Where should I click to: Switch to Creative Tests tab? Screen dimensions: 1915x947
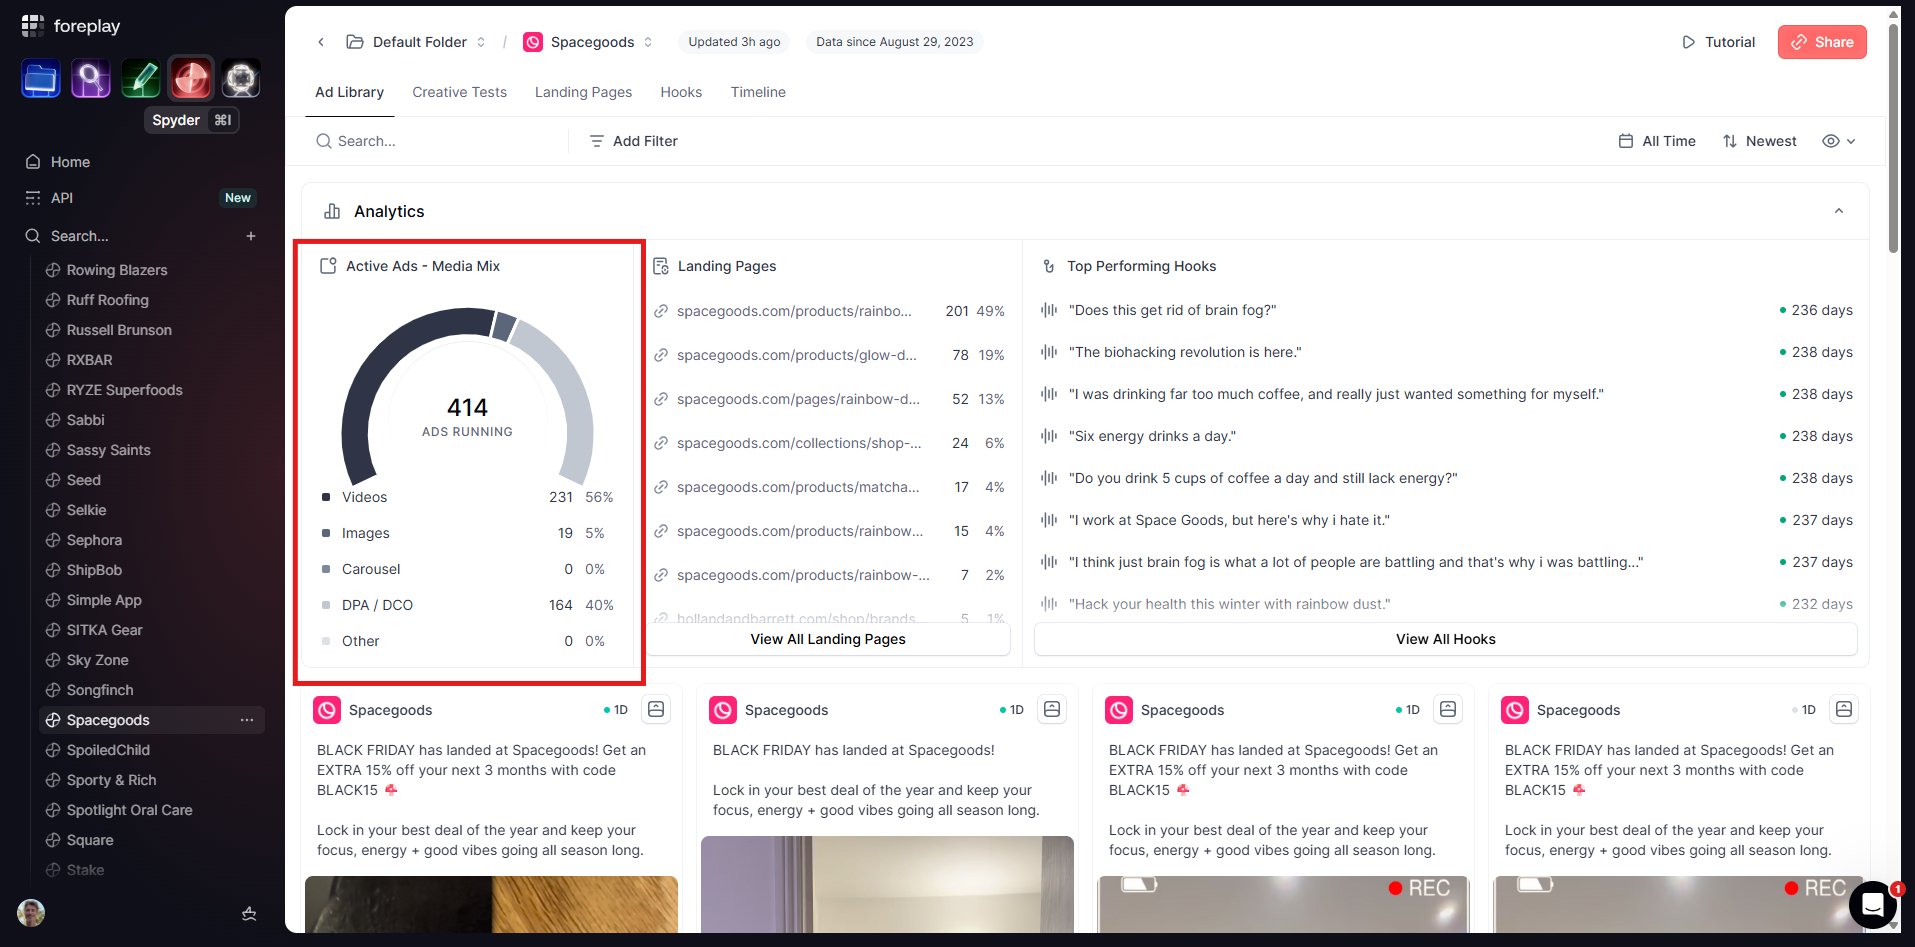pyautogui.click(x=459, y=92)
